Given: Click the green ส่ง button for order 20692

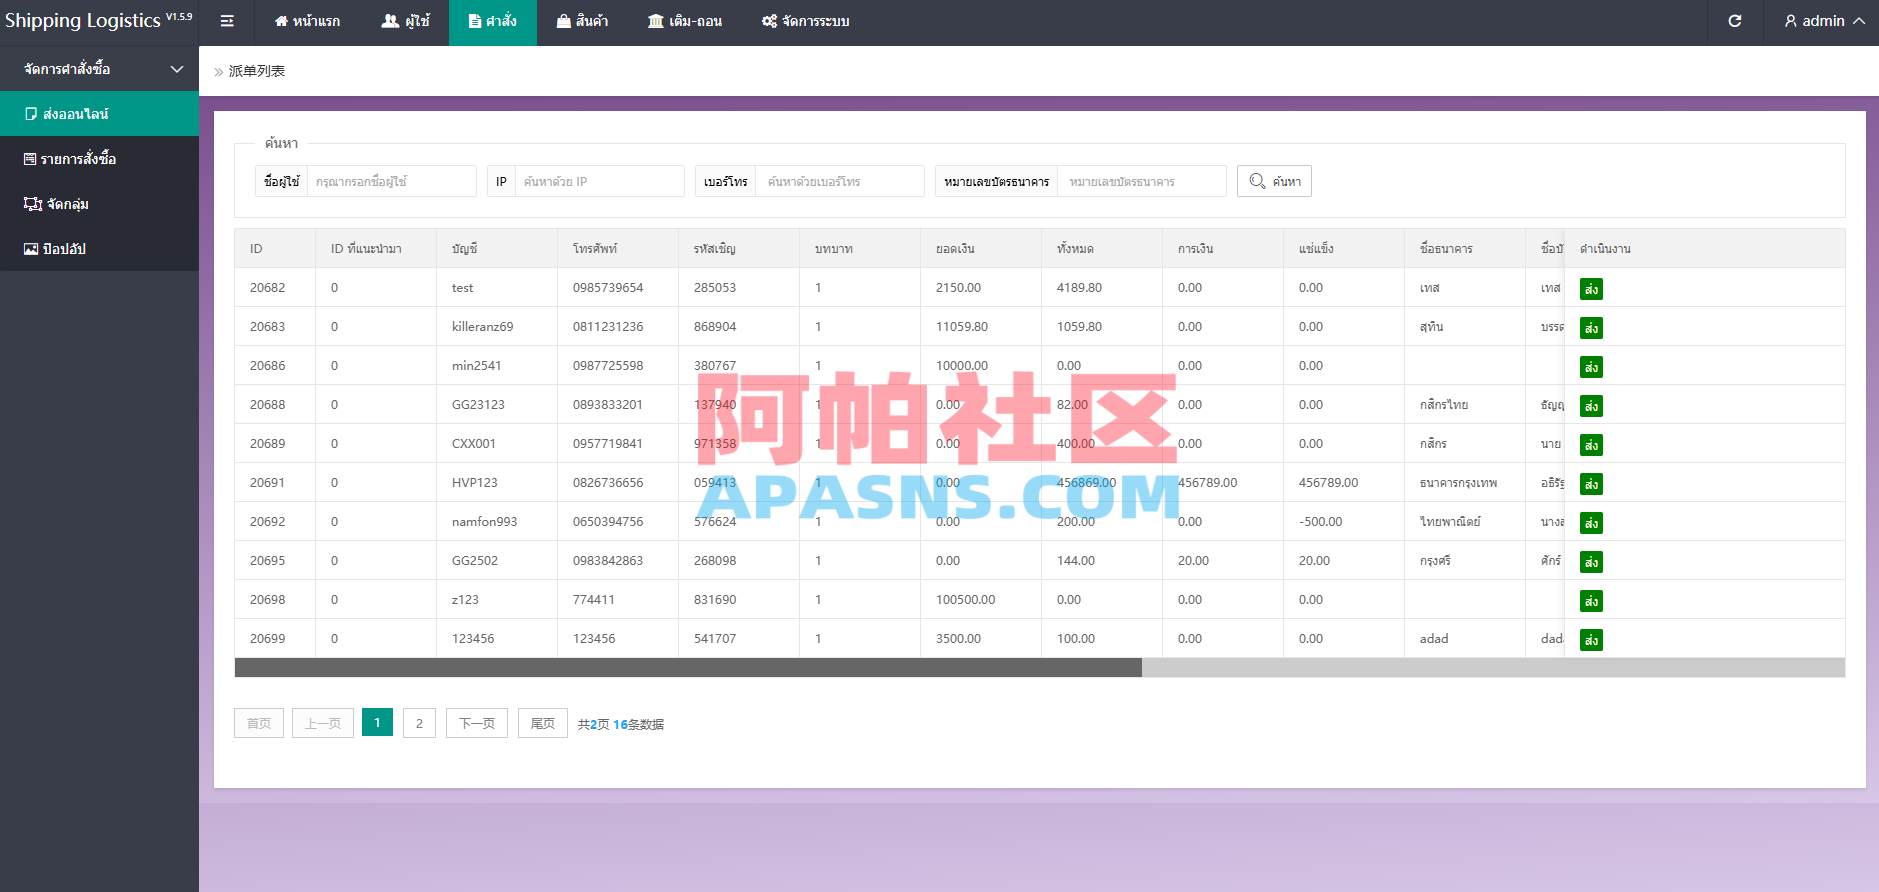Looking at the screenshot, I should (1591, 523).
